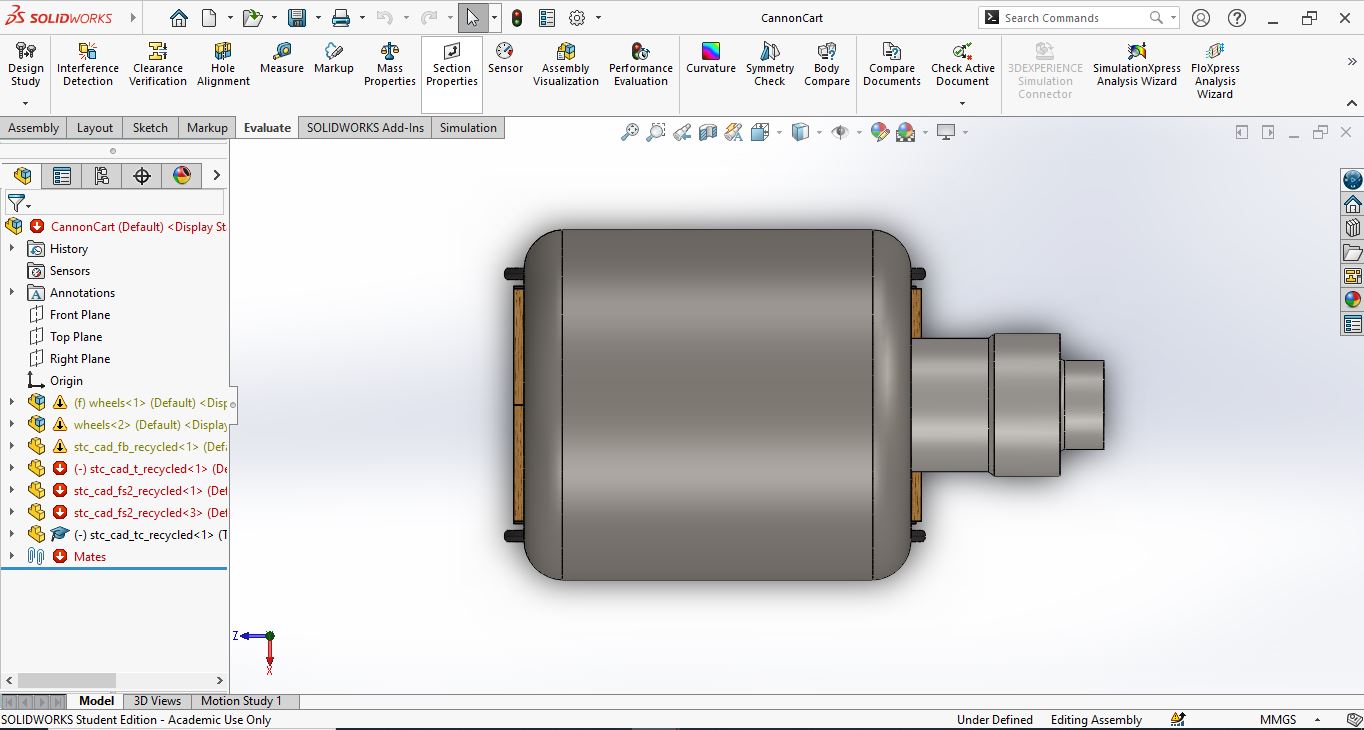Open the ConfigurationManager tab icon
The height and width of the screenshot is (730, 1364).
[x=102, y=176]
